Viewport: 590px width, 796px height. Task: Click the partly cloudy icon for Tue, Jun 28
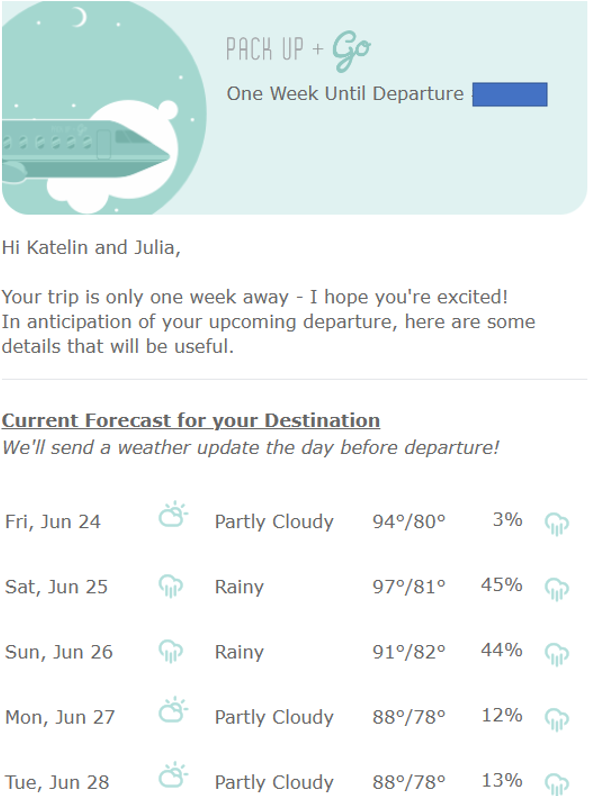(173, 775)
